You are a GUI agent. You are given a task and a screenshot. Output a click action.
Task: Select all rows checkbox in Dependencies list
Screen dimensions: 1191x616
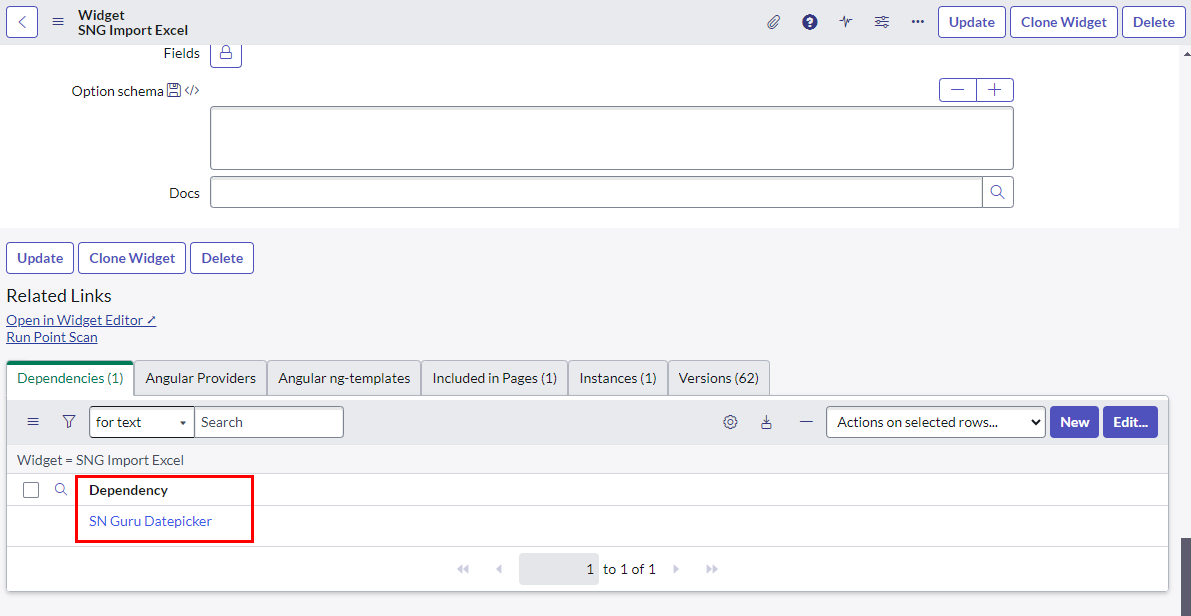coord(31,490)
